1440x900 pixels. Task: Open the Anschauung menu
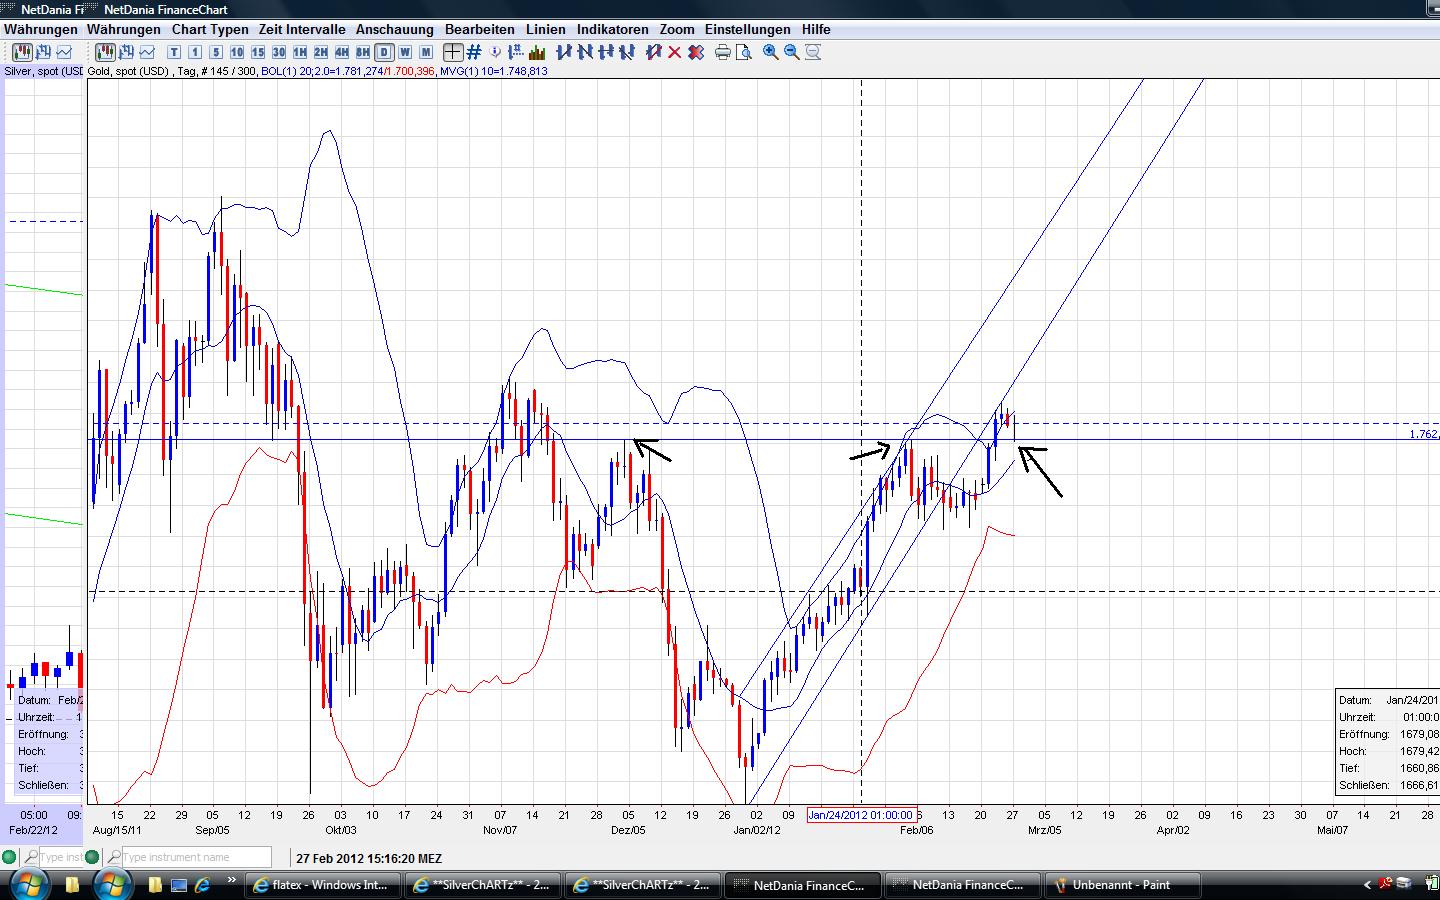click(395, 29)
